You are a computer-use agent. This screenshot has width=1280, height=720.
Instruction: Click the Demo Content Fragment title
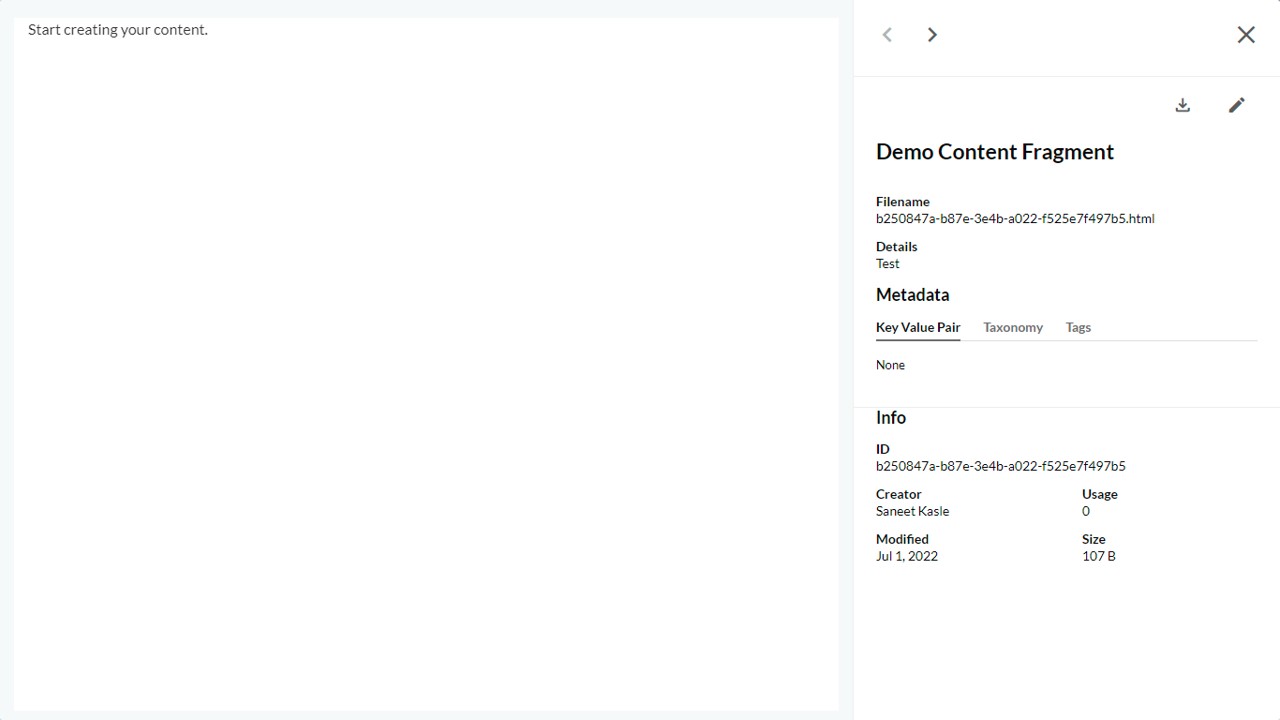(x=995, y=152)
